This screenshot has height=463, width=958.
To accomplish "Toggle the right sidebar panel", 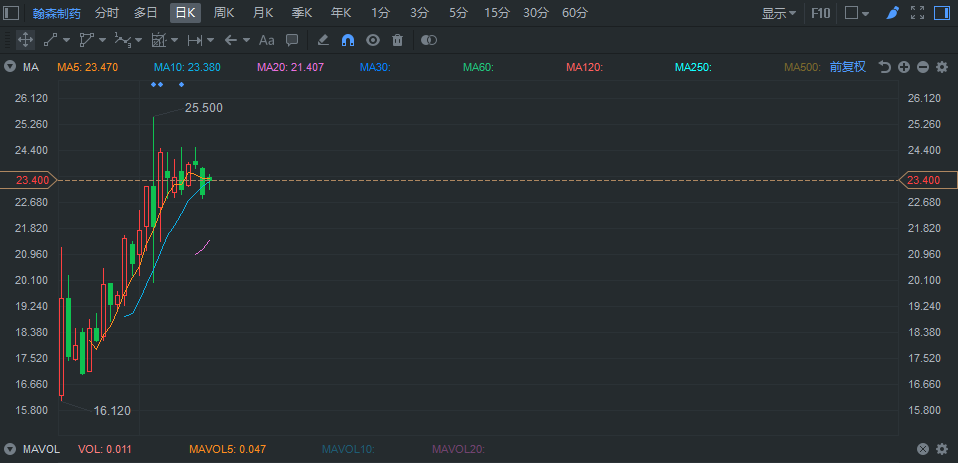I will coord(942,13).
